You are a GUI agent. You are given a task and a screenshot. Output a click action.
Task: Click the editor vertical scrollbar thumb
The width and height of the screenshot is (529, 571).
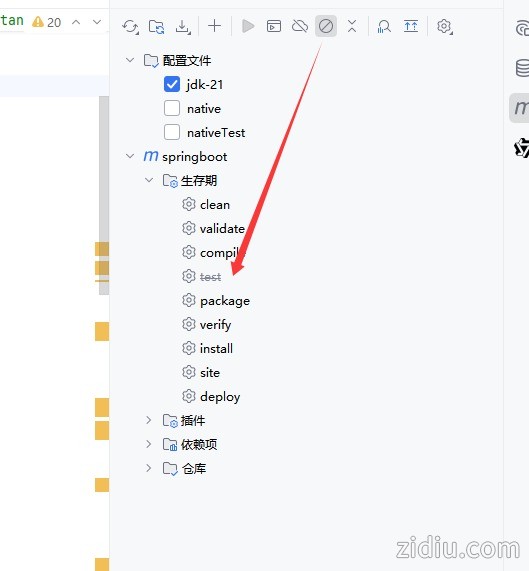click(104, 196)
